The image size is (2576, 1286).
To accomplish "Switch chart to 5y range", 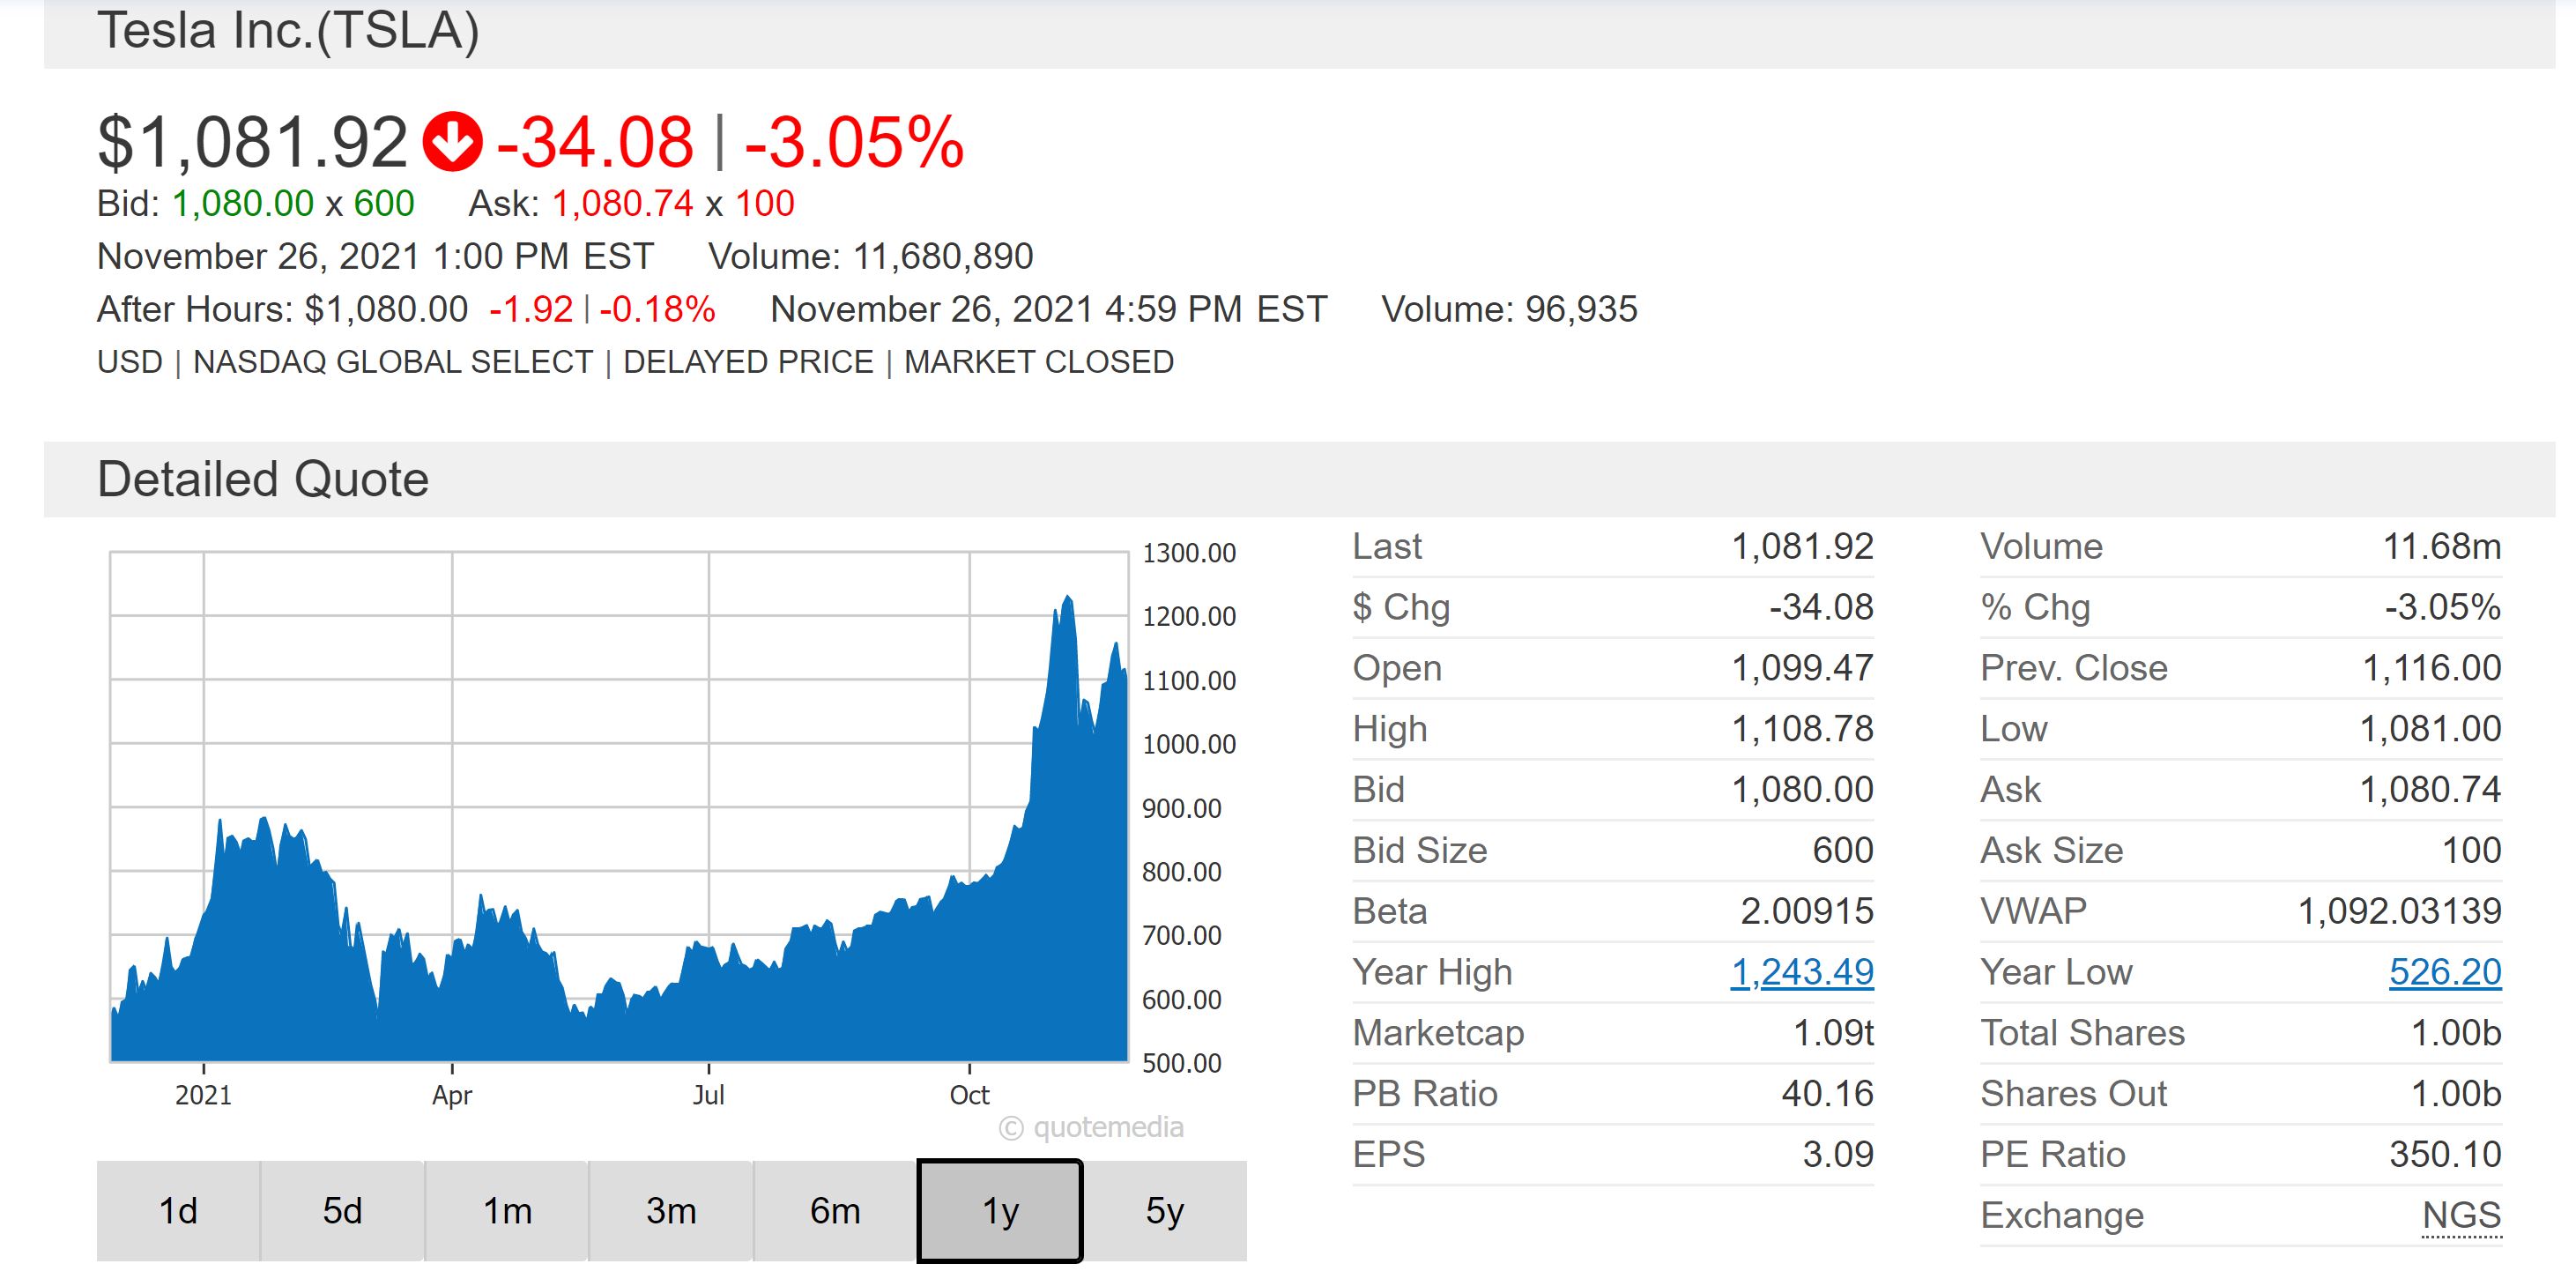I will pos(1165,1211).
